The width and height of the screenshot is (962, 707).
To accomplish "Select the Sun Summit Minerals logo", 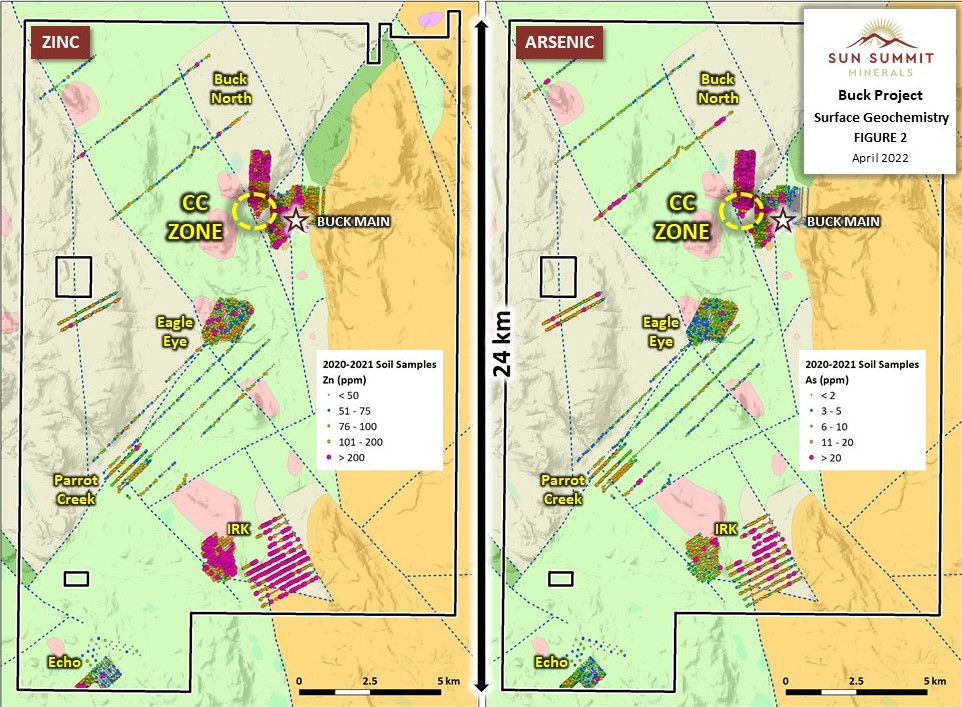I will (x=880, y=48).
